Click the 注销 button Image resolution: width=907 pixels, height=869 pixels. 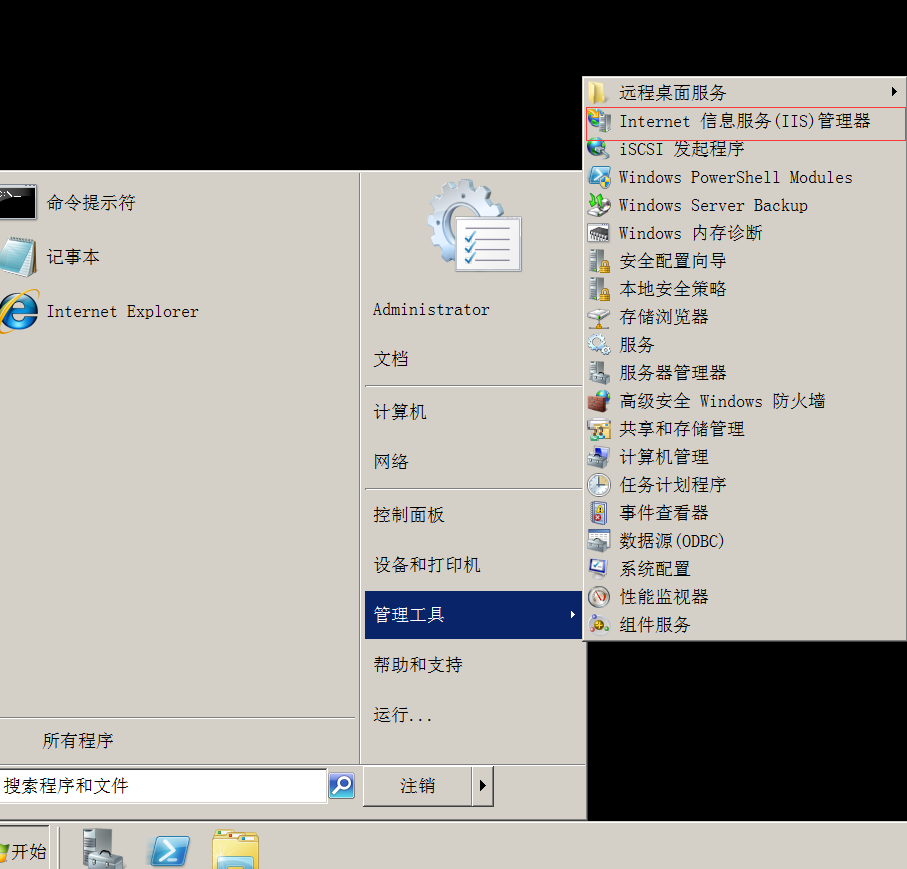click(418, 786)
